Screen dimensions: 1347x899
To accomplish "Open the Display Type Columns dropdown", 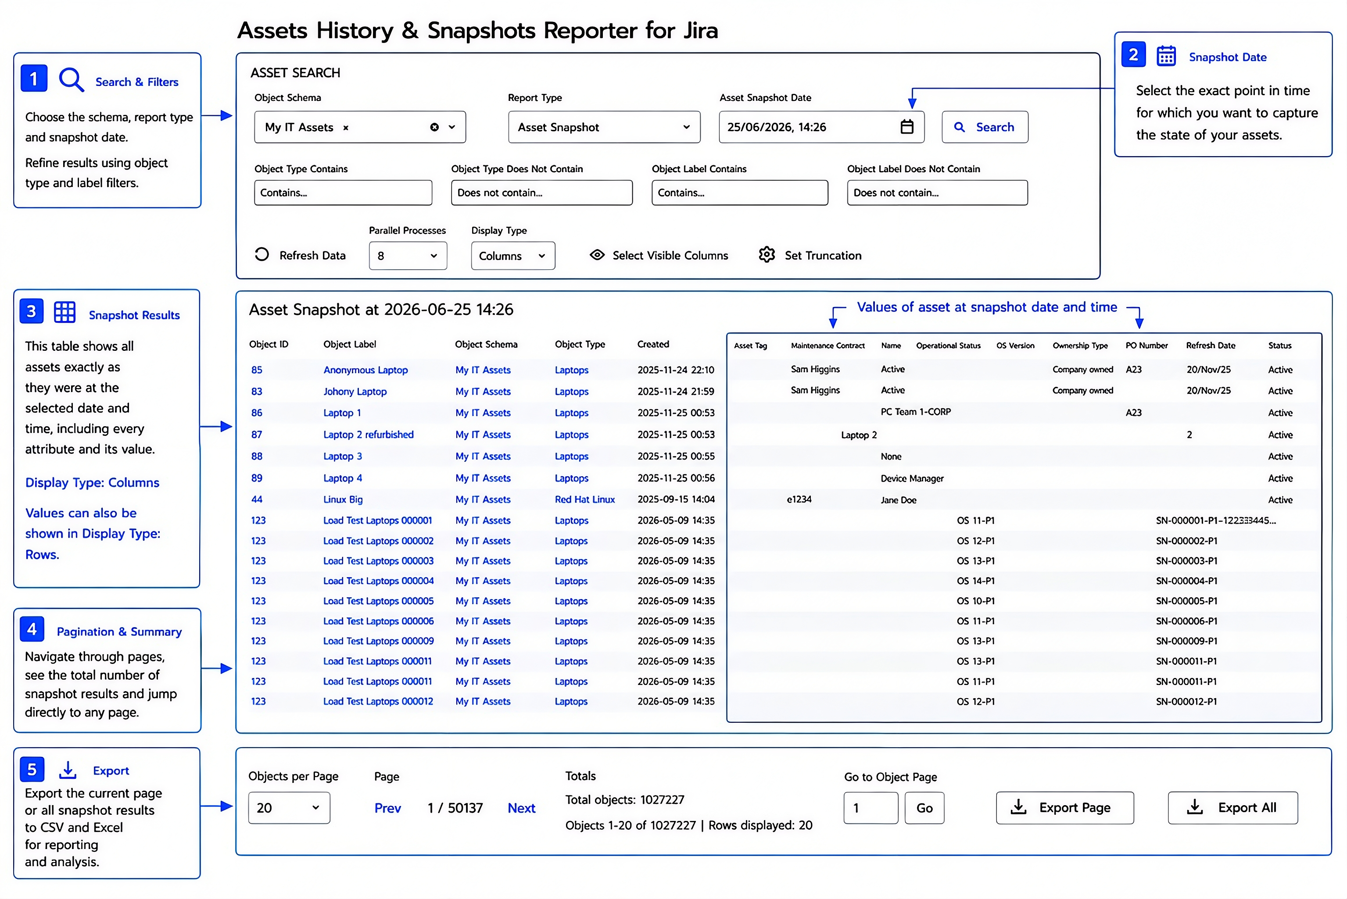I will (x=513, y=256).
